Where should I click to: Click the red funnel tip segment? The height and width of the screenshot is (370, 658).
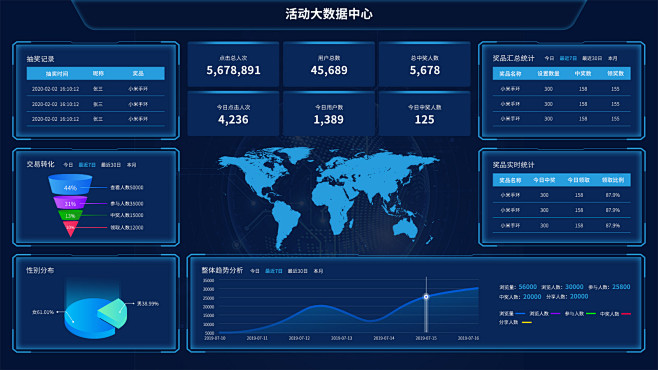[70, 229]
